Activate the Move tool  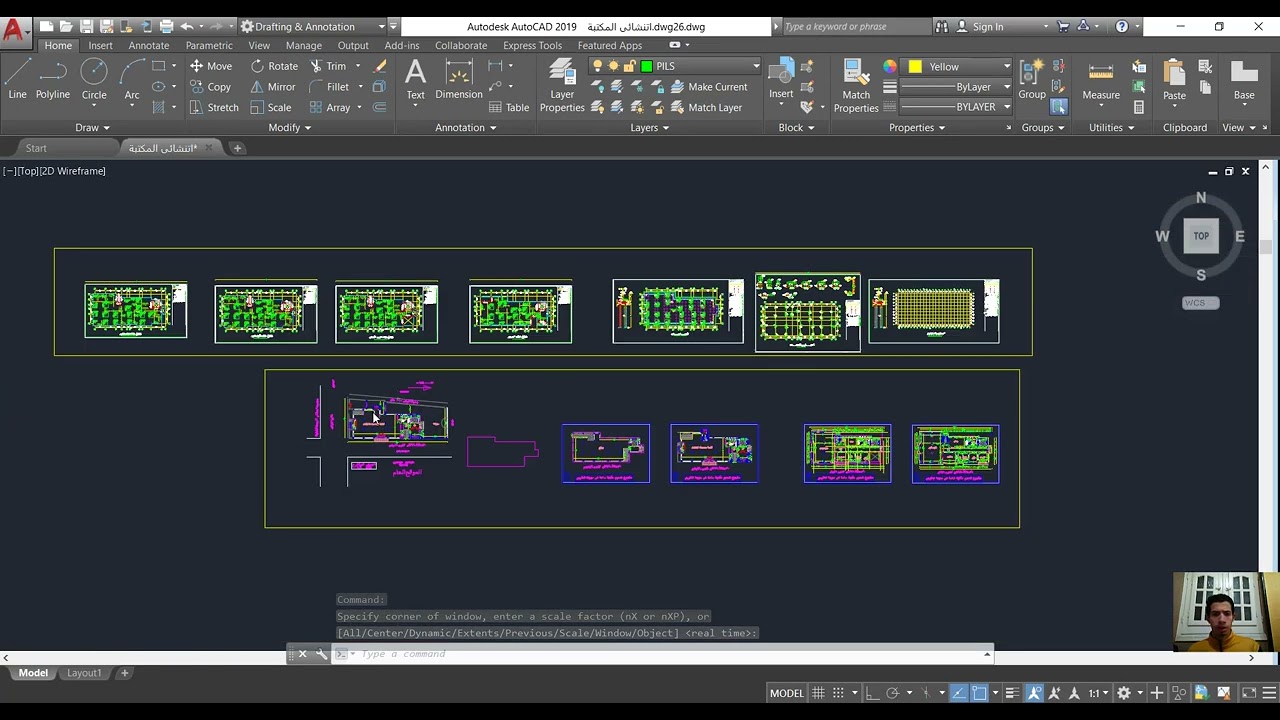coord(211,66)
